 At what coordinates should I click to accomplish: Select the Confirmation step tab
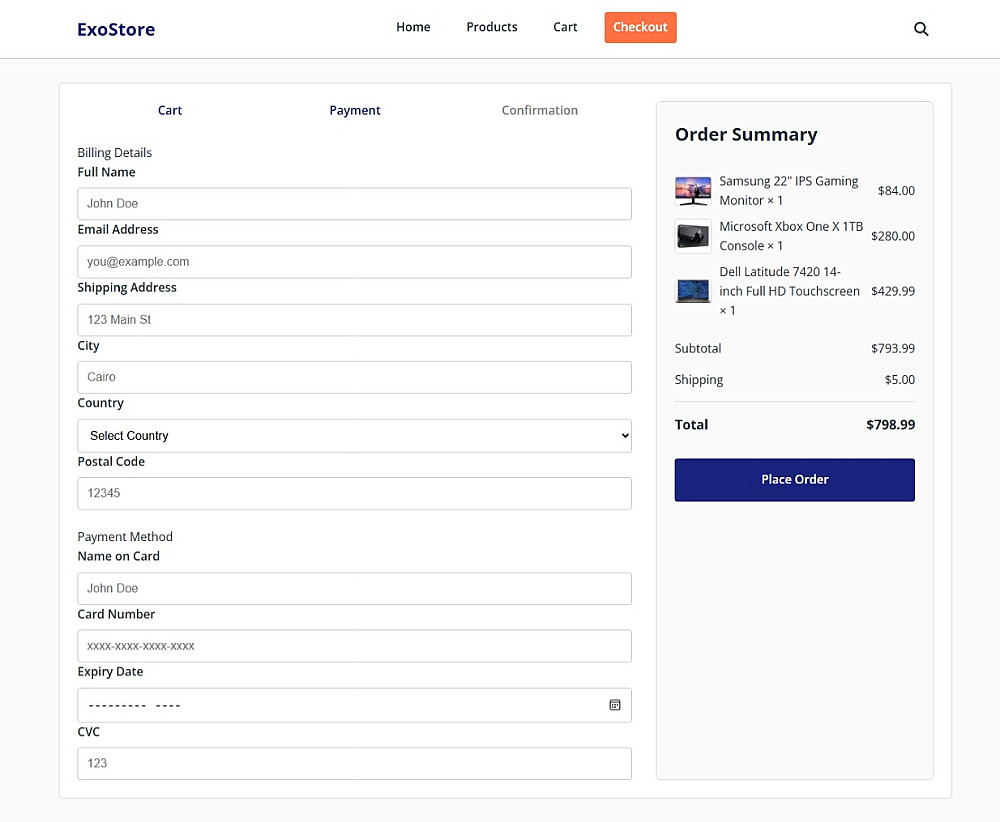point(539,110)
